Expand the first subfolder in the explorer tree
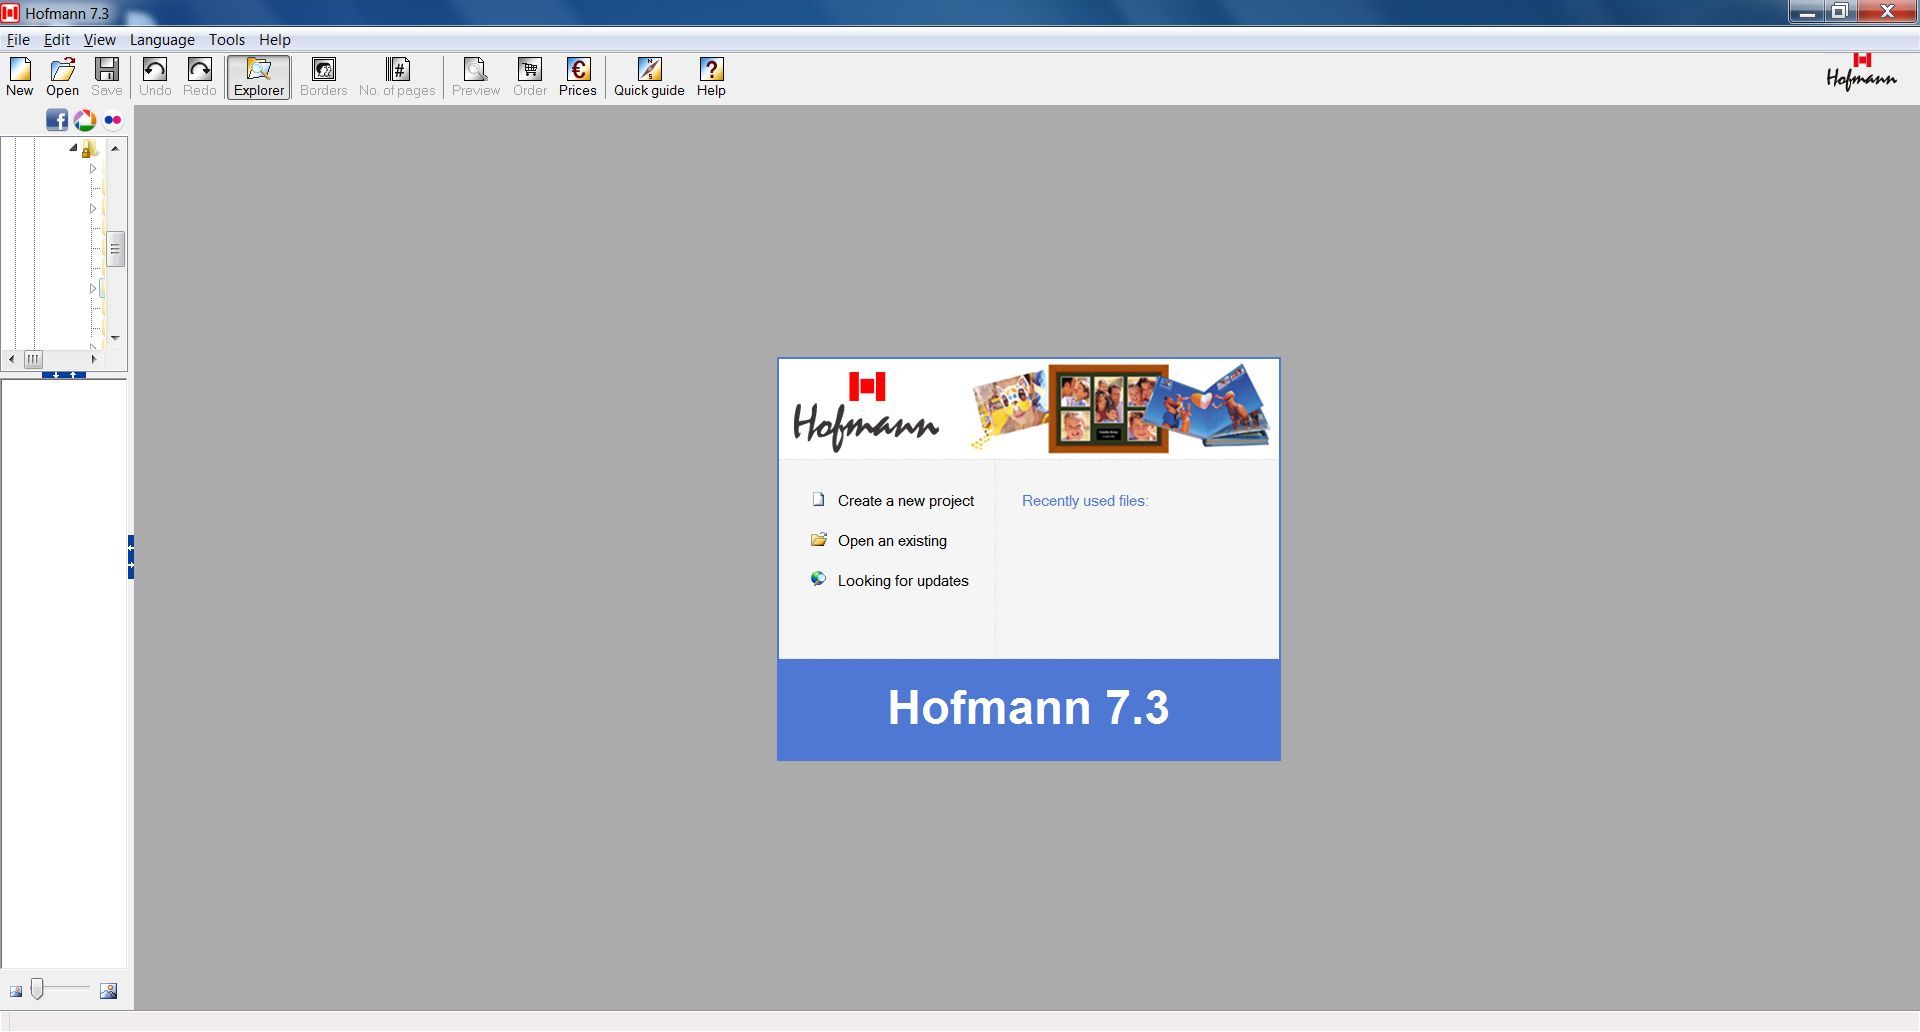 point(92,168)
